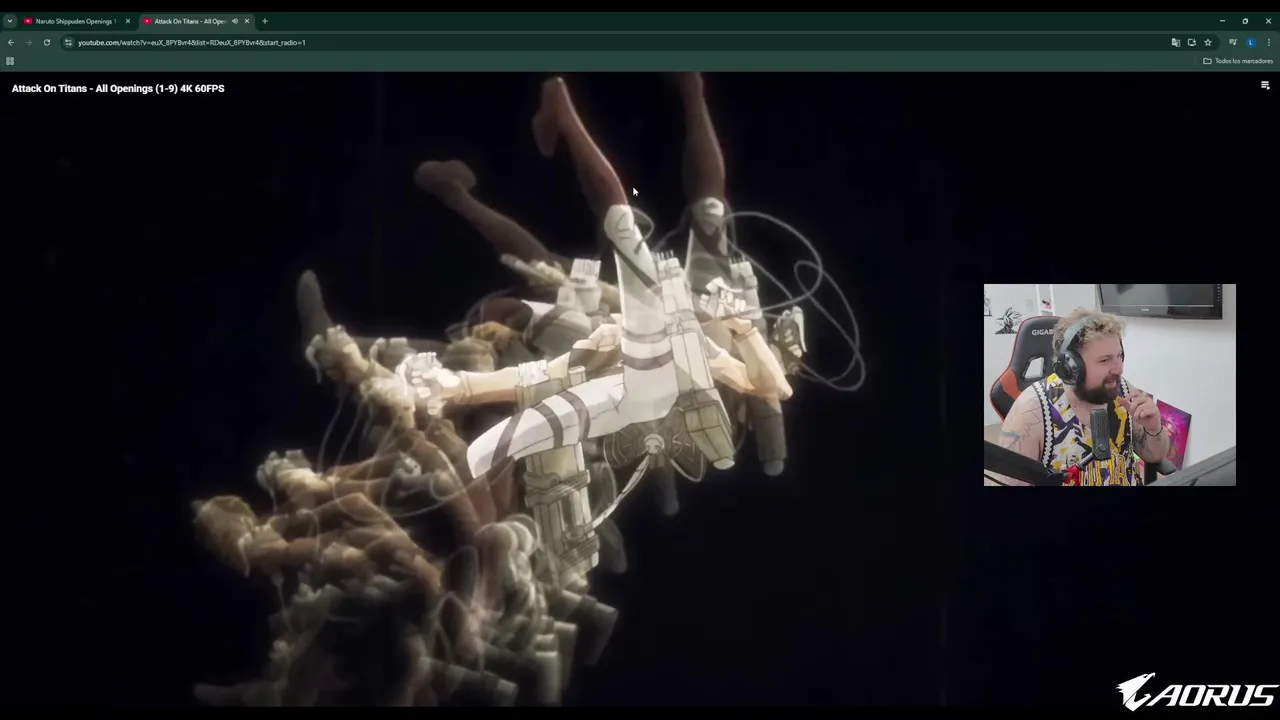Open a new browser tab

265,21
